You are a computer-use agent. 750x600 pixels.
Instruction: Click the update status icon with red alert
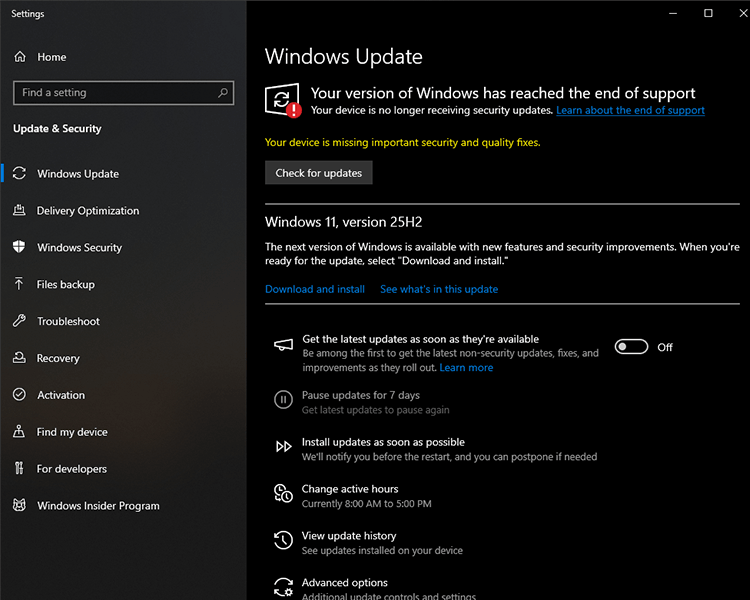click(x=283, y=100)
